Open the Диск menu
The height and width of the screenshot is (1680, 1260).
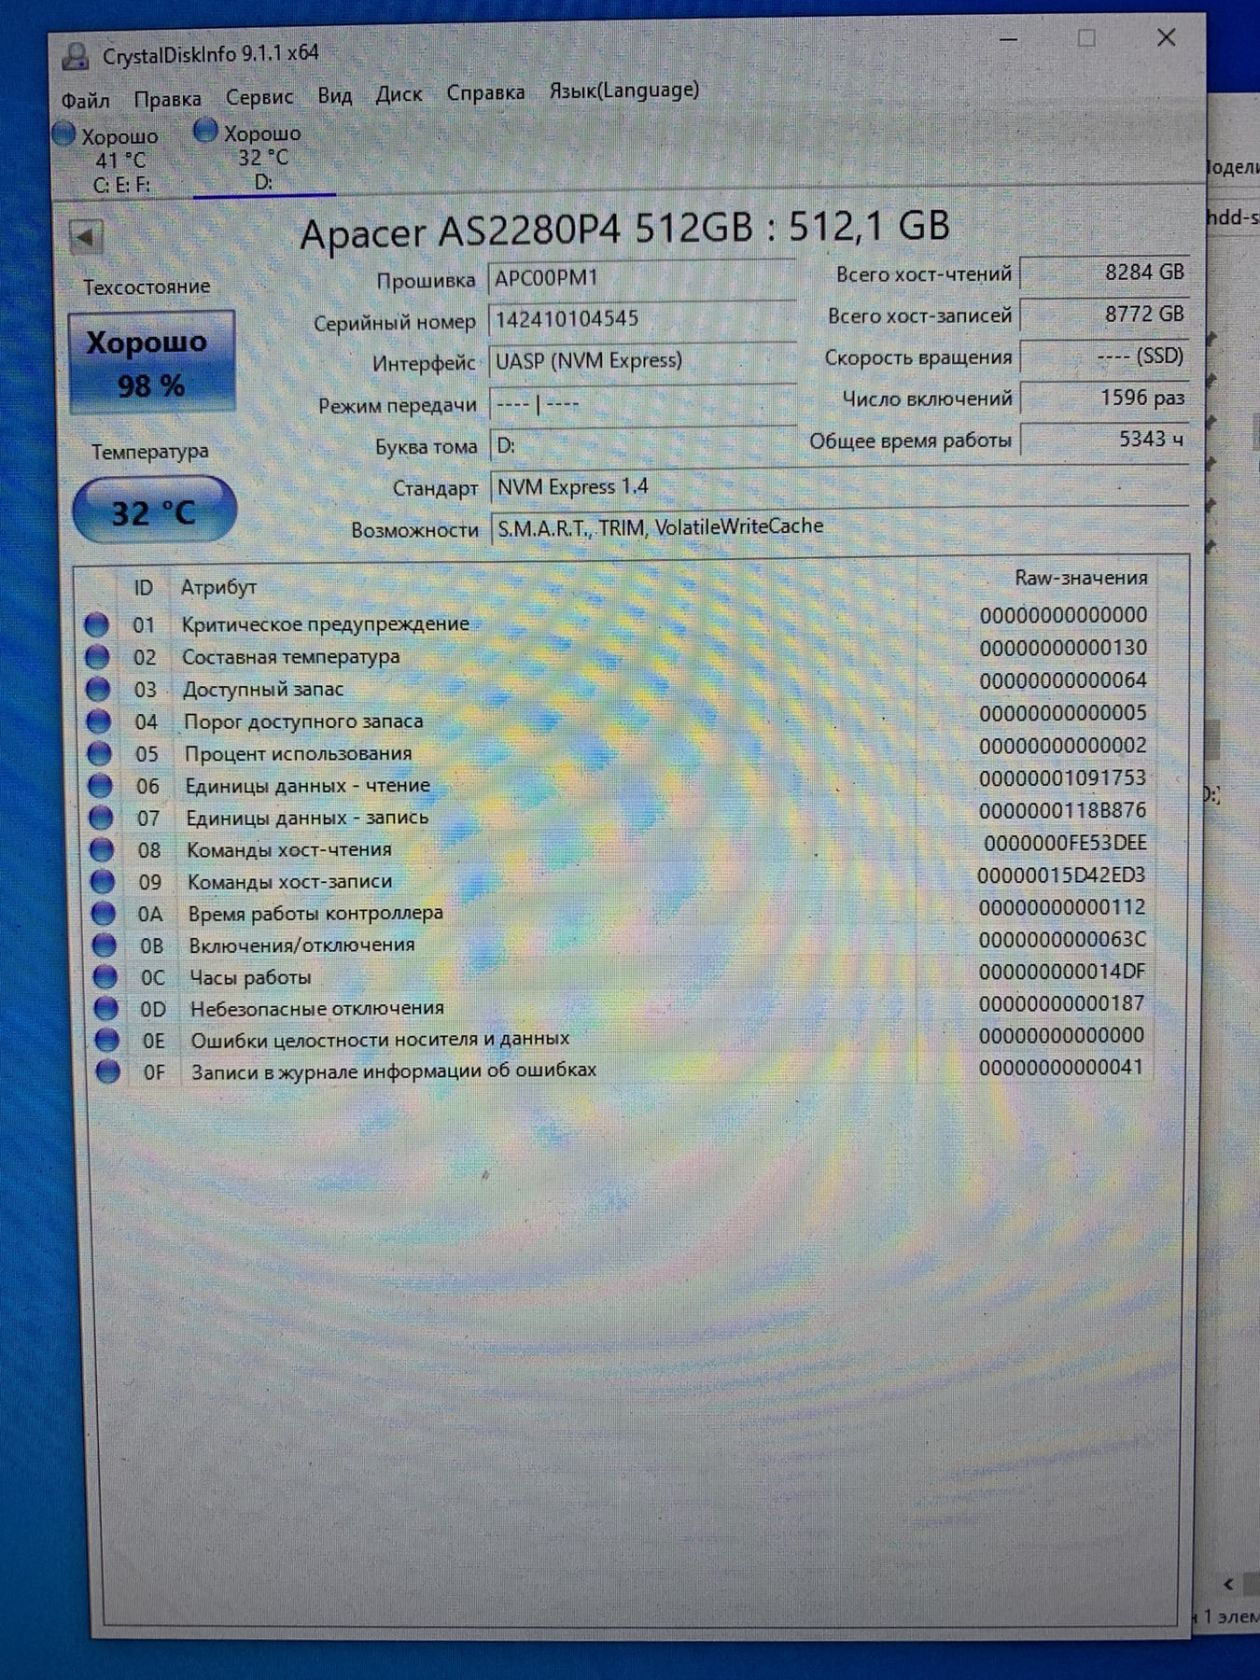(398, 95)
